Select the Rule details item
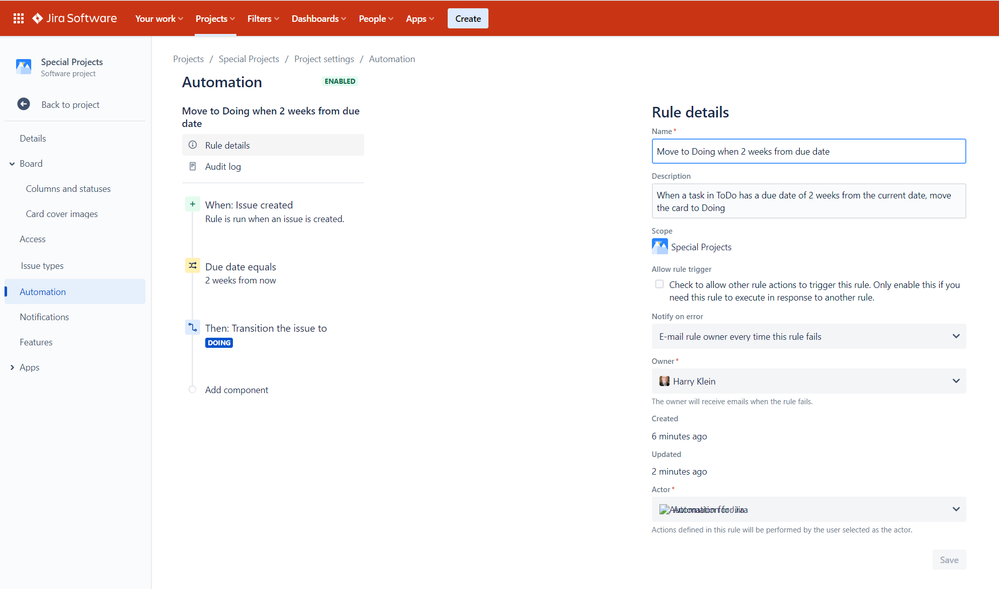 [x=273, y=145]
